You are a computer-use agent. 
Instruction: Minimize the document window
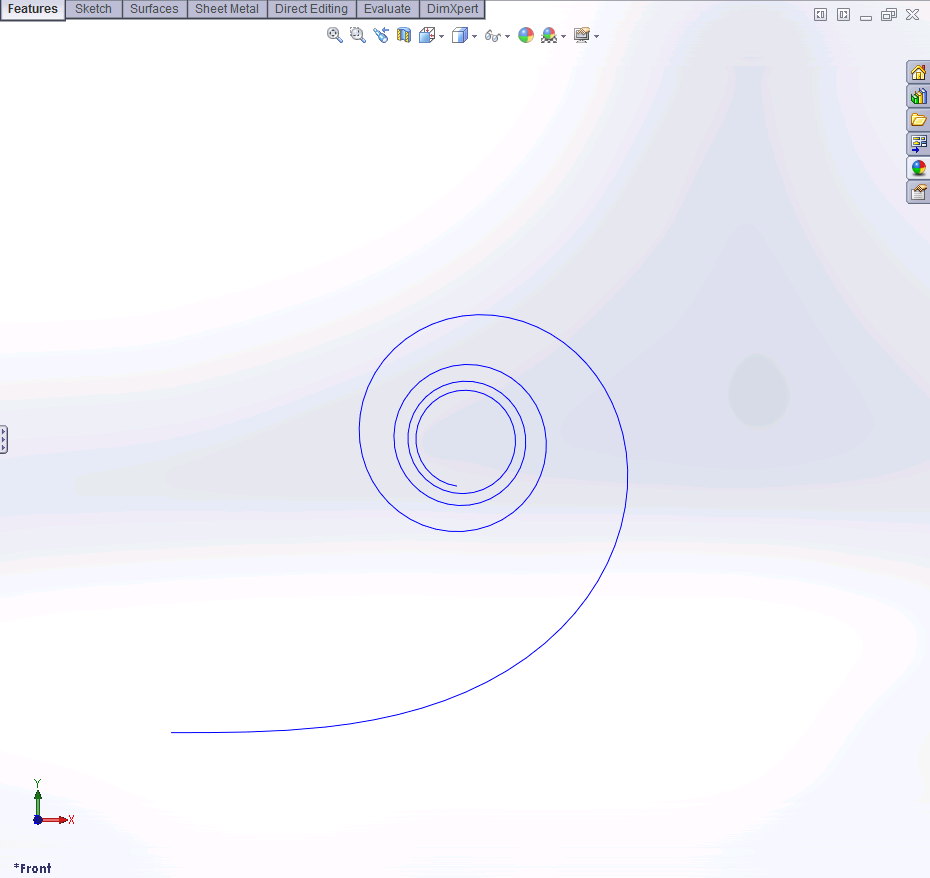[866, 16]
